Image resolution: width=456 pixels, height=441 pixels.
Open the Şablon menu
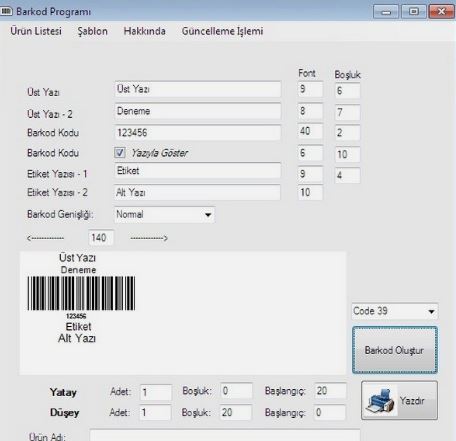pyautogui.click(x=92, y=31)
